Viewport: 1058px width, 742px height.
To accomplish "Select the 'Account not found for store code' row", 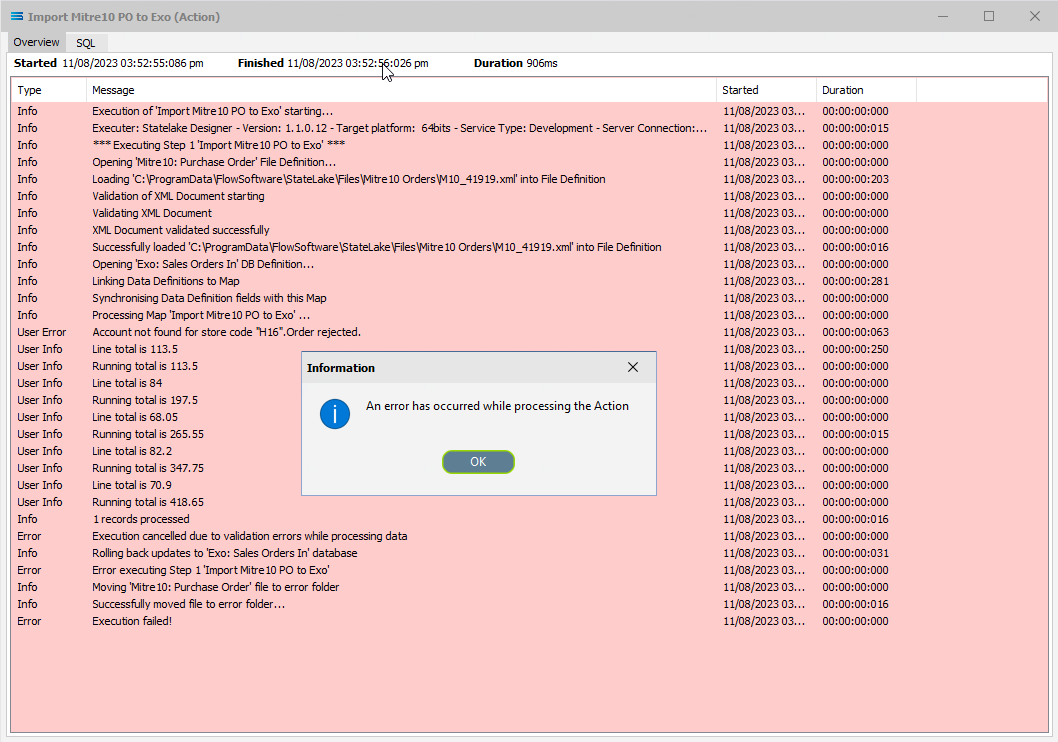I will pyautogui.click(x=529, y=333).
